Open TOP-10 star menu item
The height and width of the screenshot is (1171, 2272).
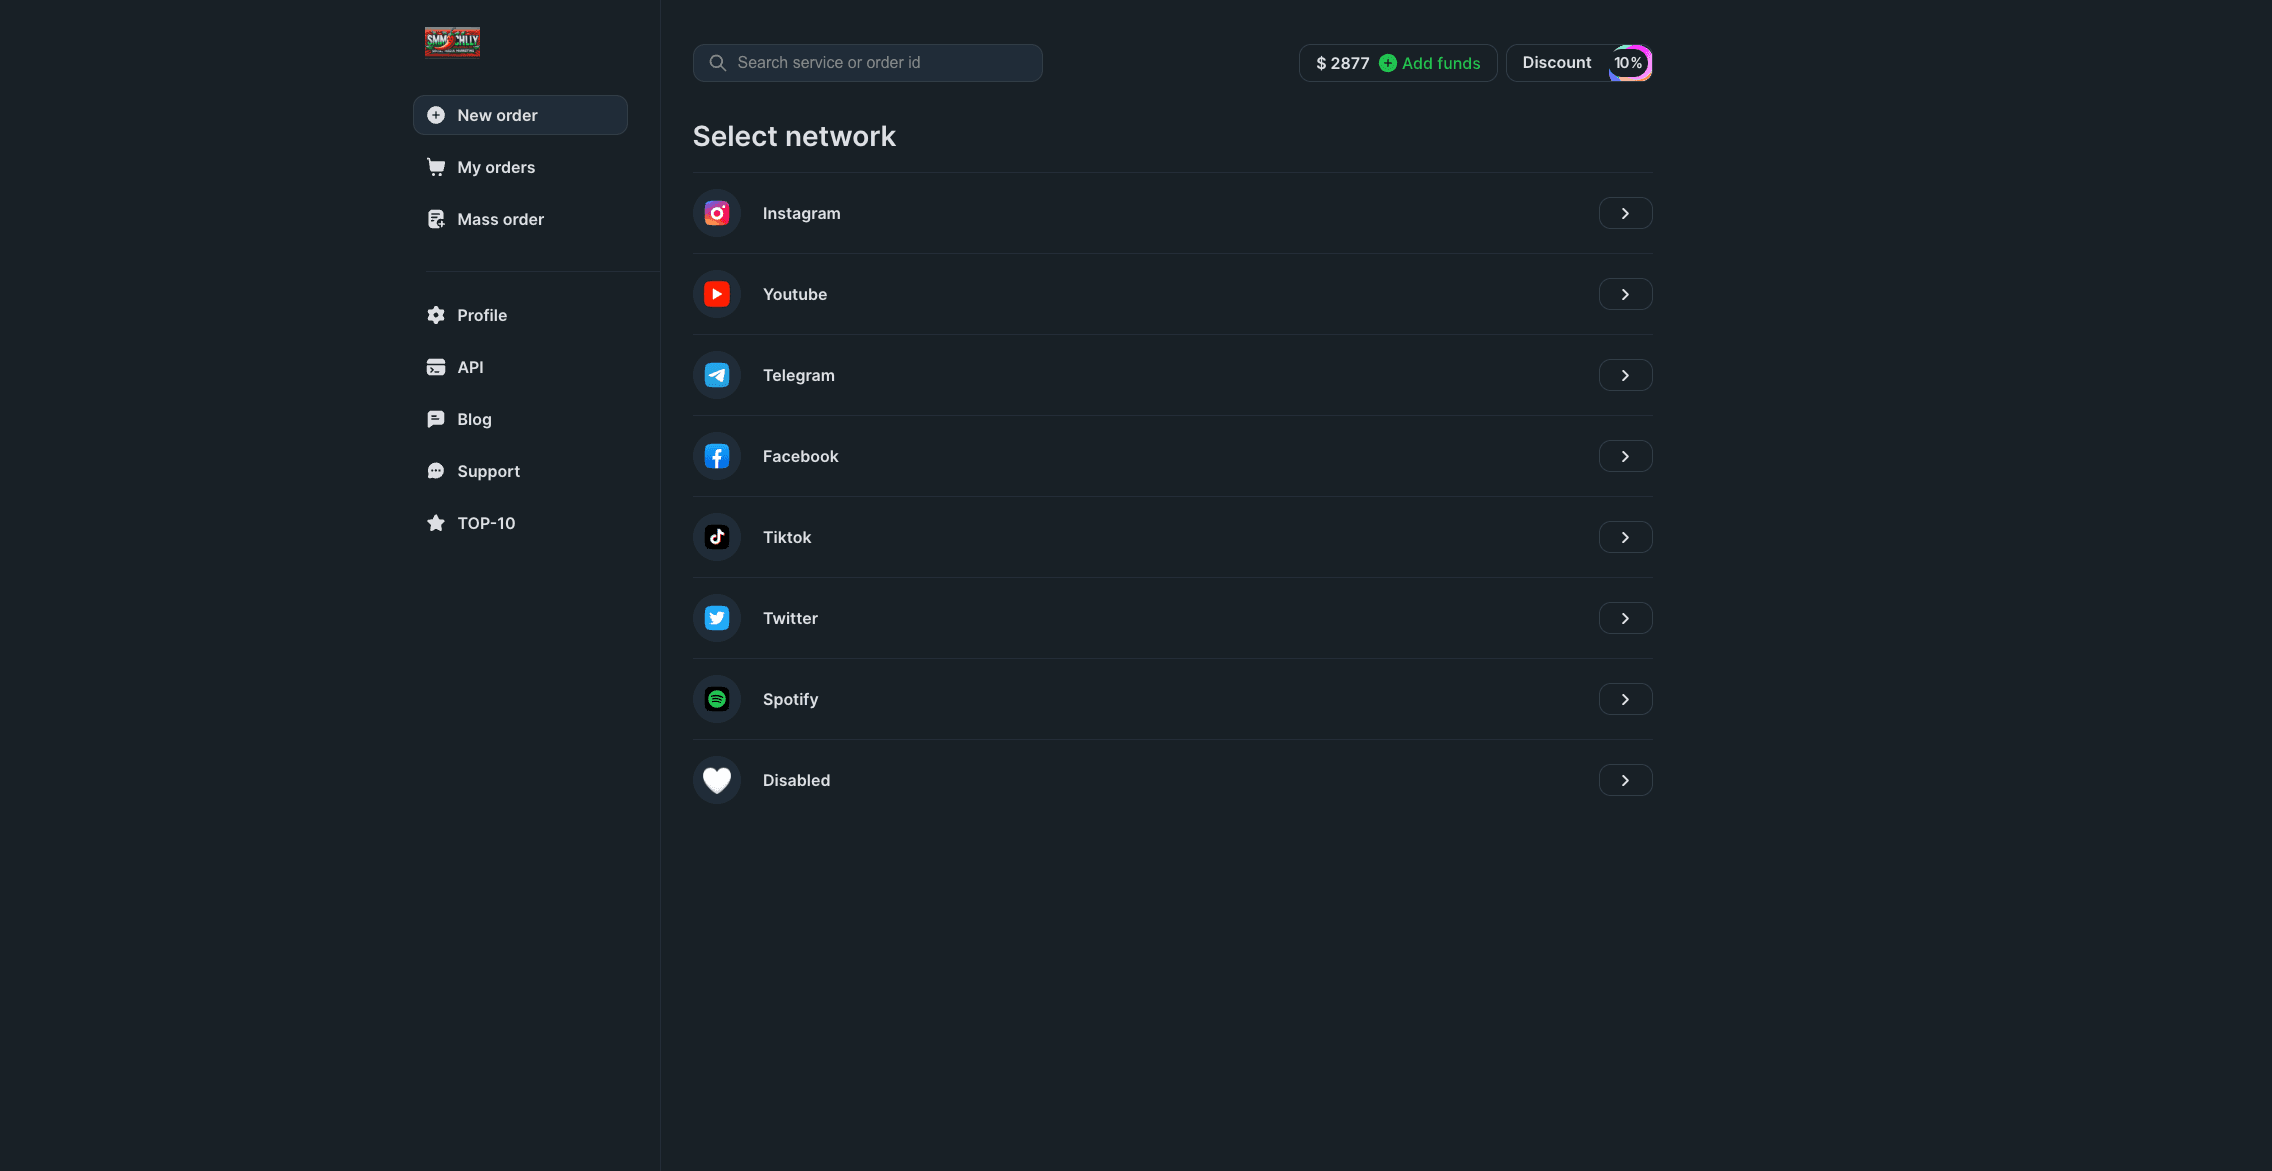(x=485, y=523)
